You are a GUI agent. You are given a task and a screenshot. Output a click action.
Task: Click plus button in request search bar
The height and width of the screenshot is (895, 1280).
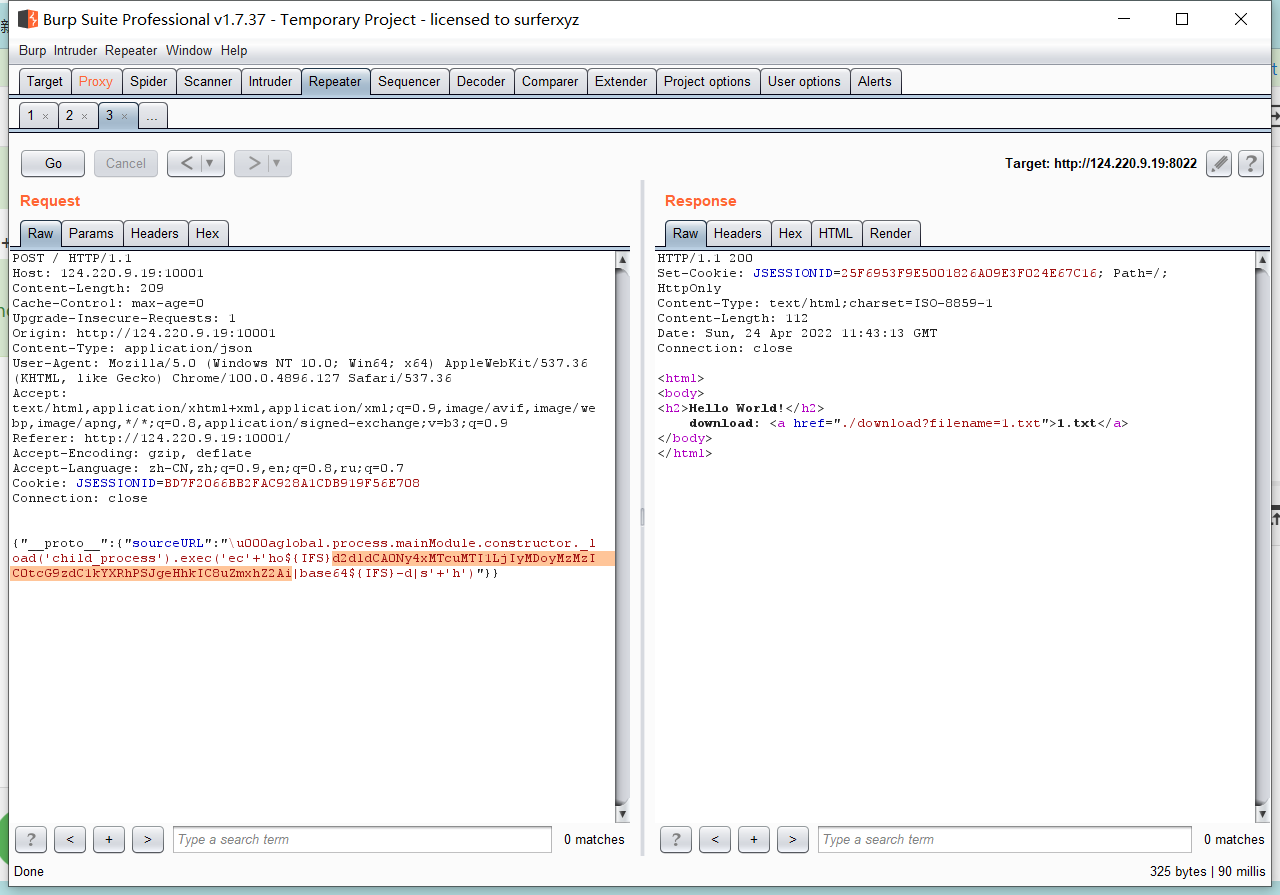[x=109, y=839]
